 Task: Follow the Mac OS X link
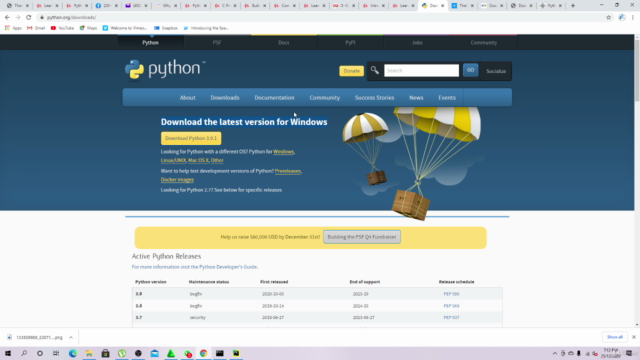[x=198, y=160]
